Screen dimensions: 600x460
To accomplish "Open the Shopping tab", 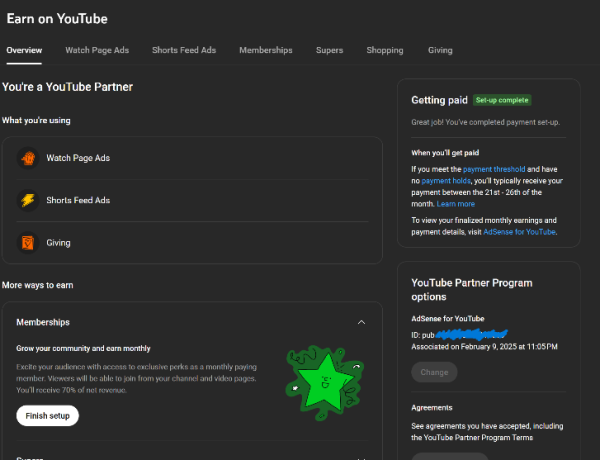I will click(385, 50).
